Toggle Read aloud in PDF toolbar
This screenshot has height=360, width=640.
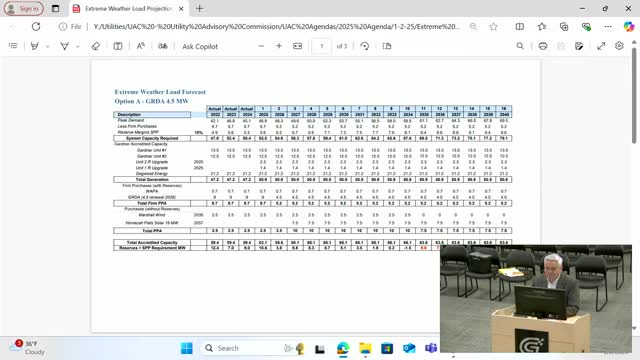(140, 46)
